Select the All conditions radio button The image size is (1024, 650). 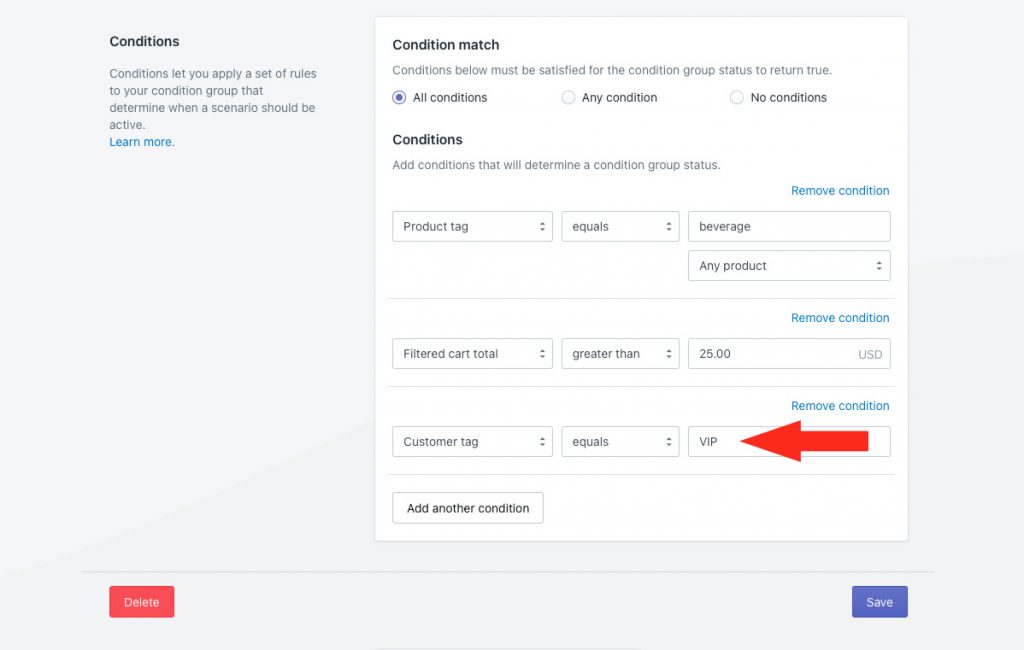(x=399, y=97)
